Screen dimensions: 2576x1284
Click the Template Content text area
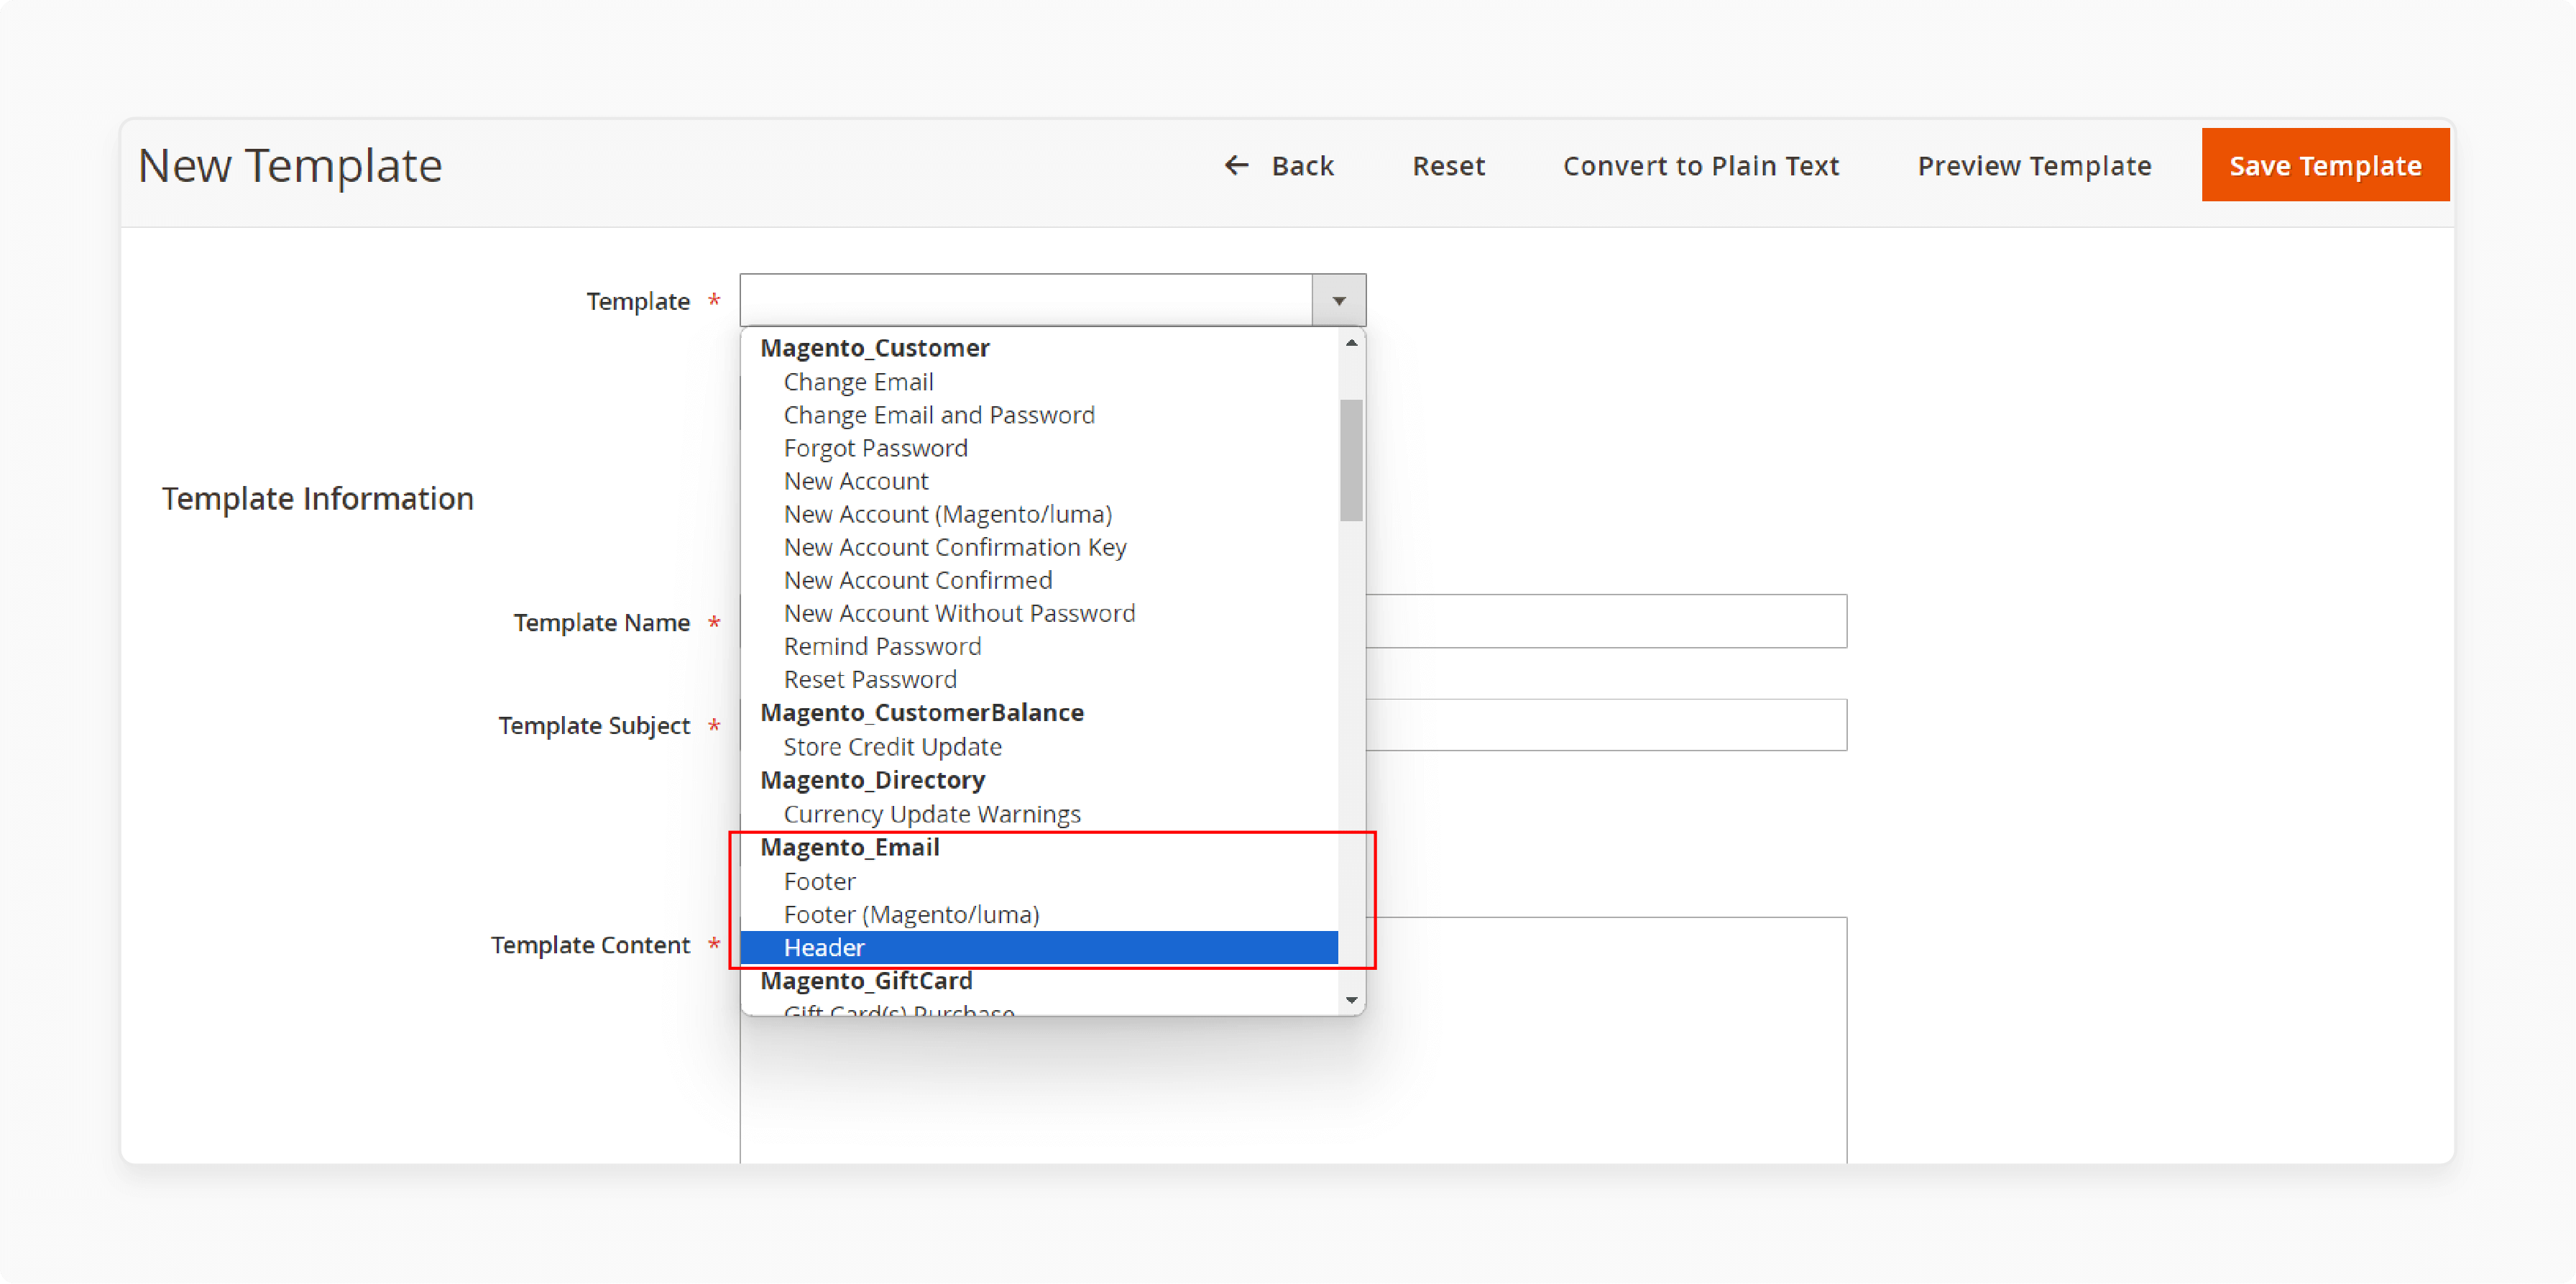1606,1040
